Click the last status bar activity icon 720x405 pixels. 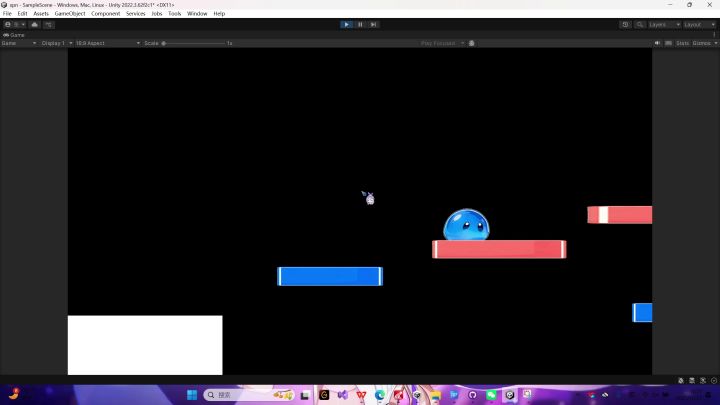click(x=714, y=380)
